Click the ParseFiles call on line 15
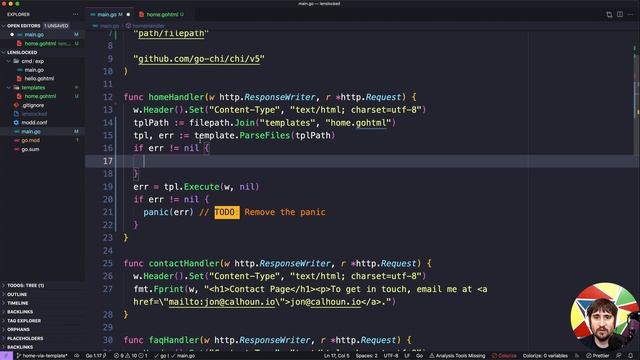Viewport: 640px width, 360px height. [x=264, y=136]
